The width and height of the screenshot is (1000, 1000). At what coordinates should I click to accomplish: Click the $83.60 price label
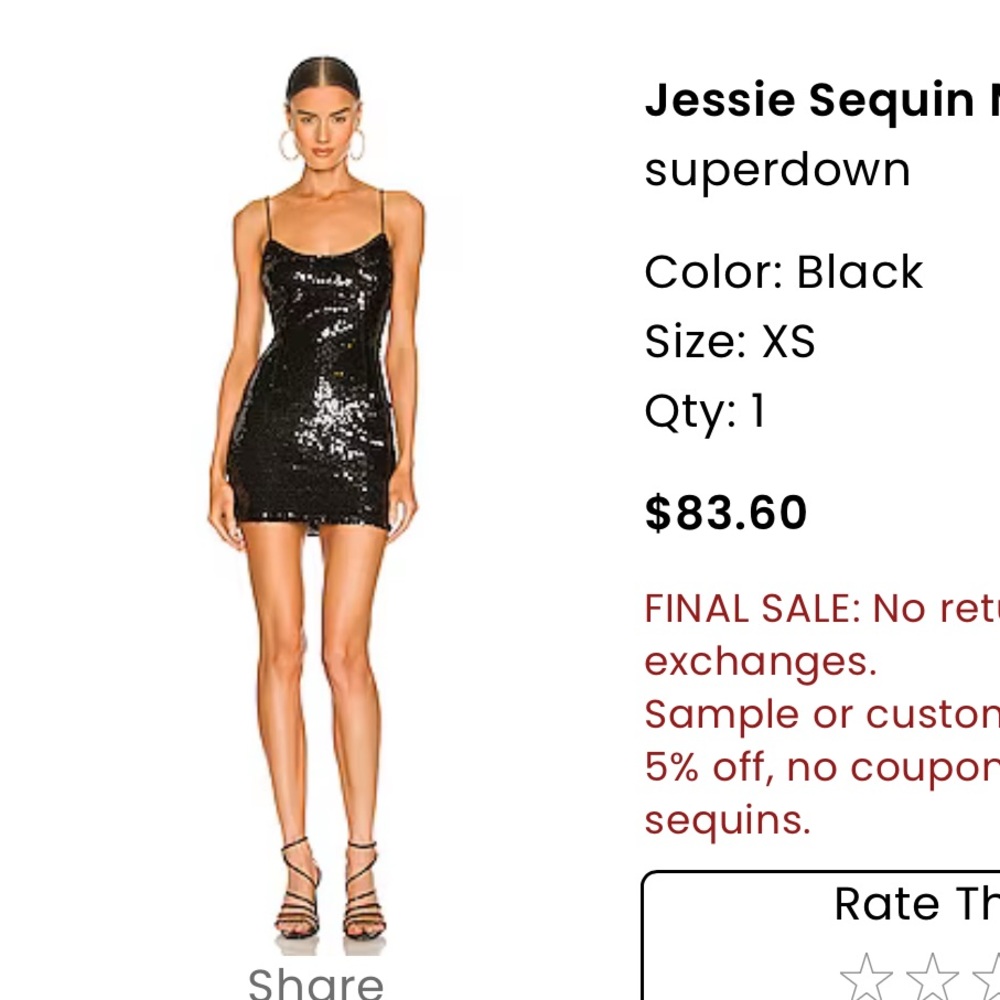coord(727,512)
